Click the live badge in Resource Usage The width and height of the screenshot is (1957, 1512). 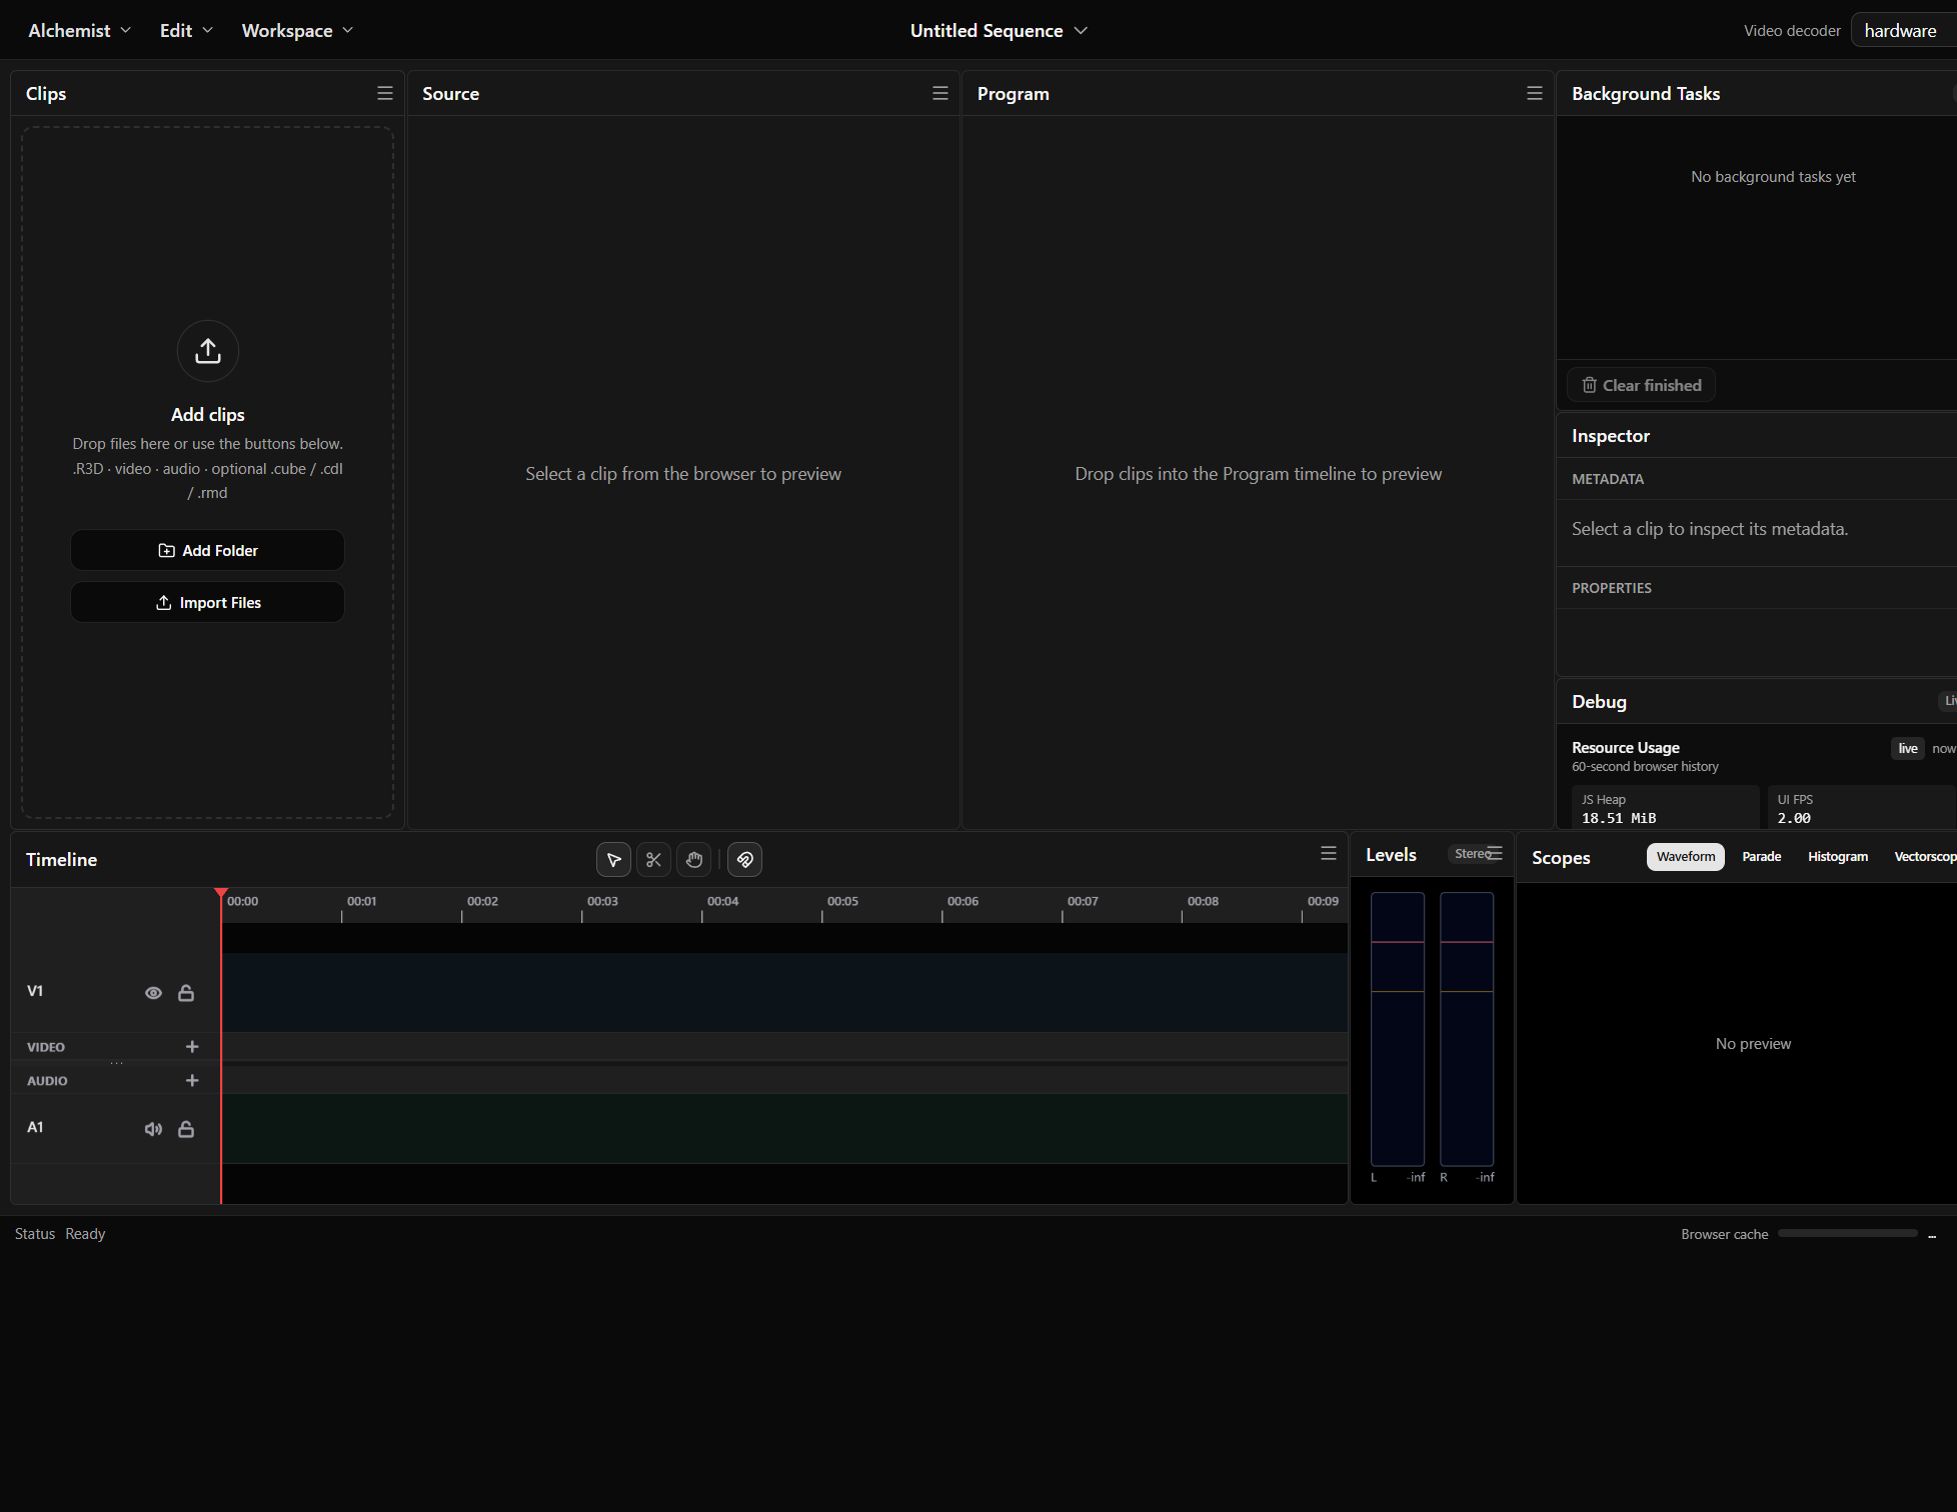[x=1907, y=748]
